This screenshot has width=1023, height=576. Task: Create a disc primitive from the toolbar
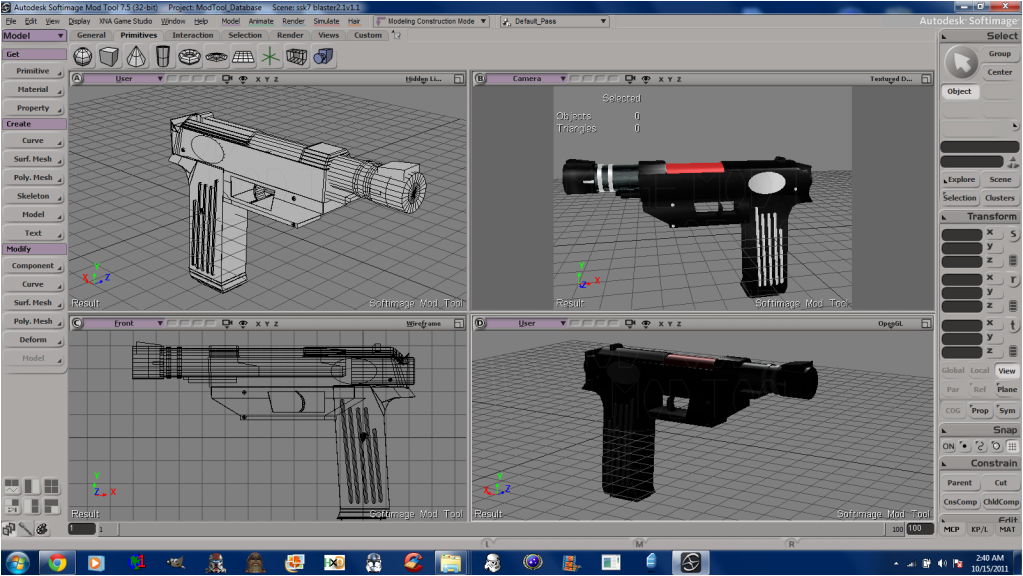coord(217,57)
